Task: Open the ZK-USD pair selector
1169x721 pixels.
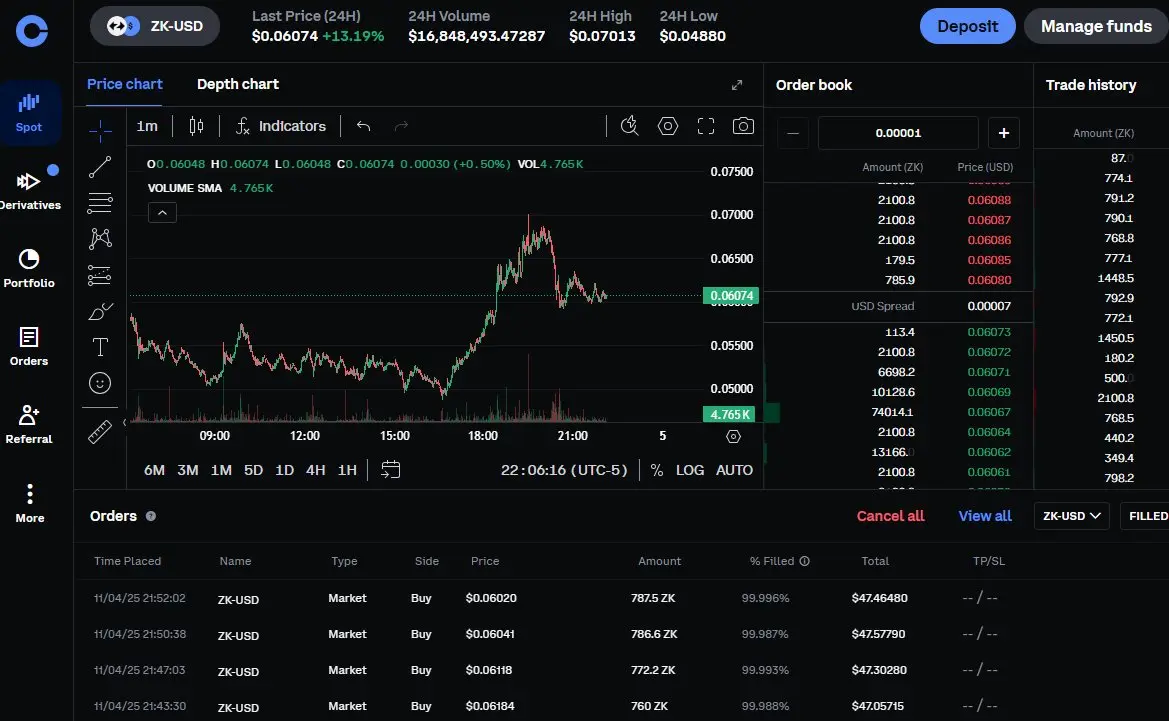Action: click(155, 26)
